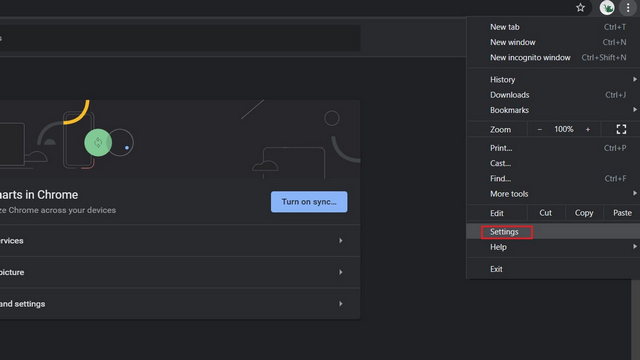
Task: Click the 'arts in Chrome' heading text
Action: 39,195
